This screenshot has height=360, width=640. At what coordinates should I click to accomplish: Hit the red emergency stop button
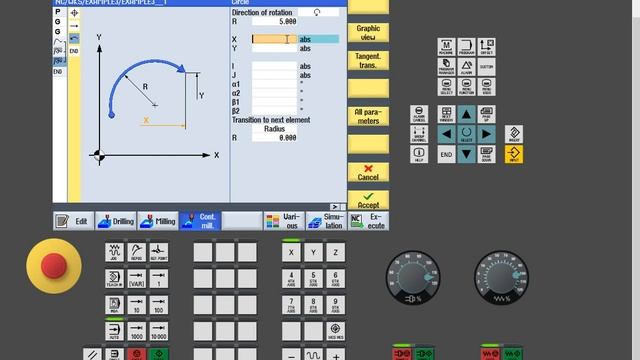(x=53, y=265)
